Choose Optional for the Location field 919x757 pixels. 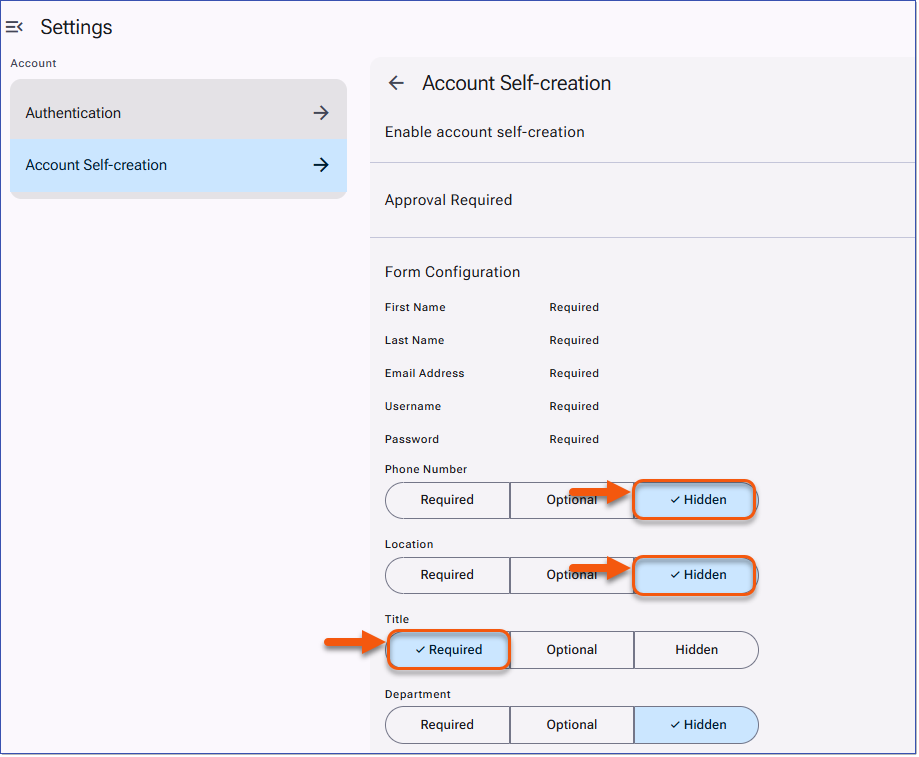coord(571,575)
